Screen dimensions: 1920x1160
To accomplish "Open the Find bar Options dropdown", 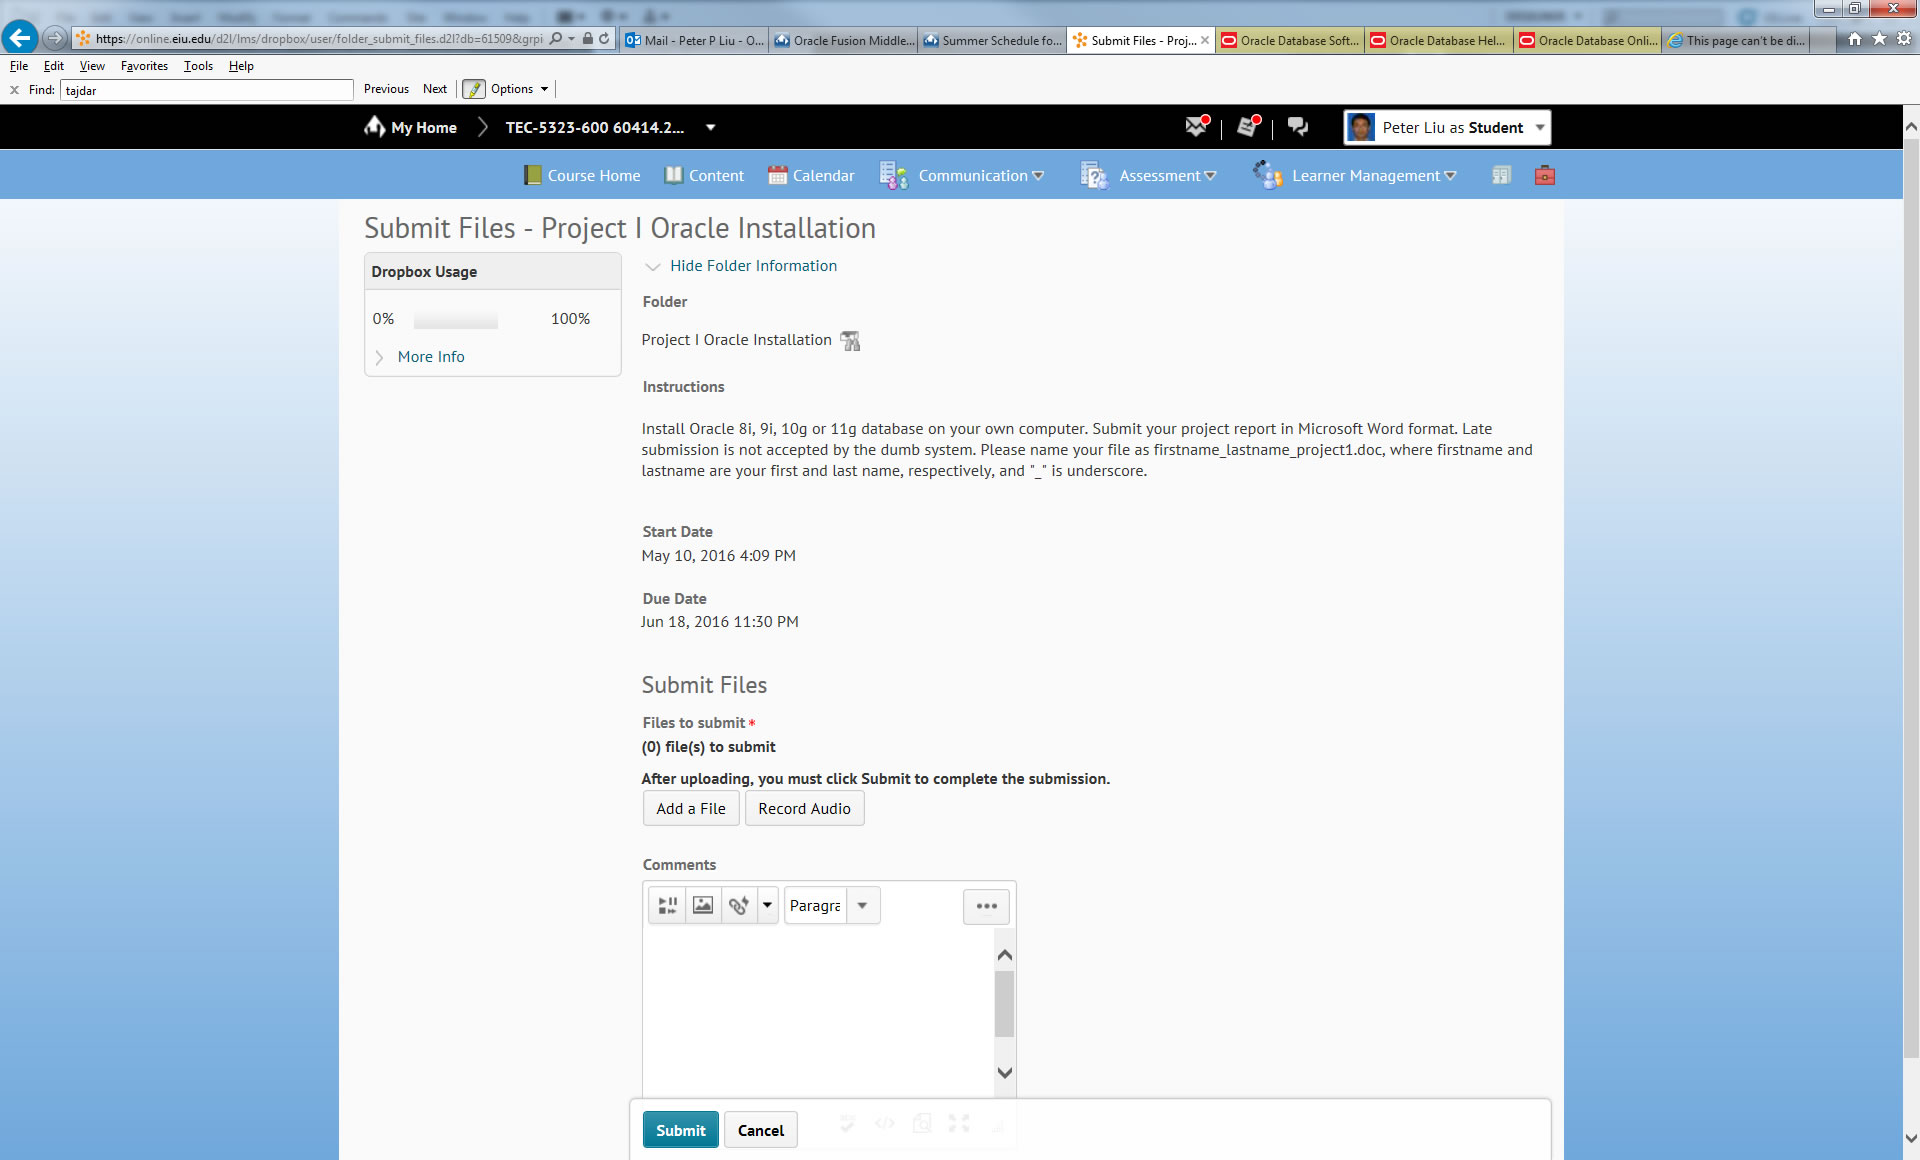I will coord(519,89).
